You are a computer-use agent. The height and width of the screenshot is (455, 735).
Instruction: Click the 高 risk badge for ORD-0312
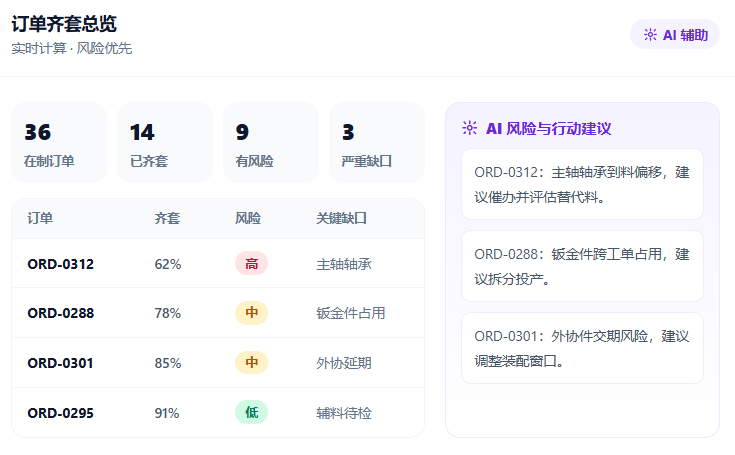click(251, 263)
